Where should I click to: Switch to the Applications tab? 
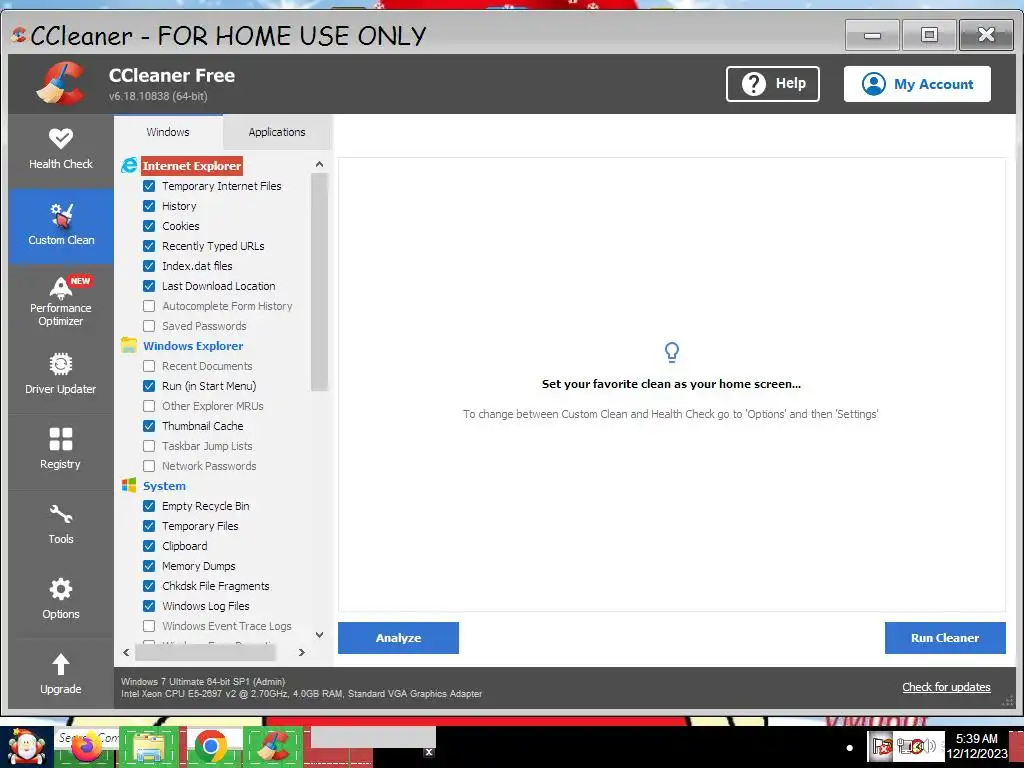pyautogui.click(x=277, y=132)
